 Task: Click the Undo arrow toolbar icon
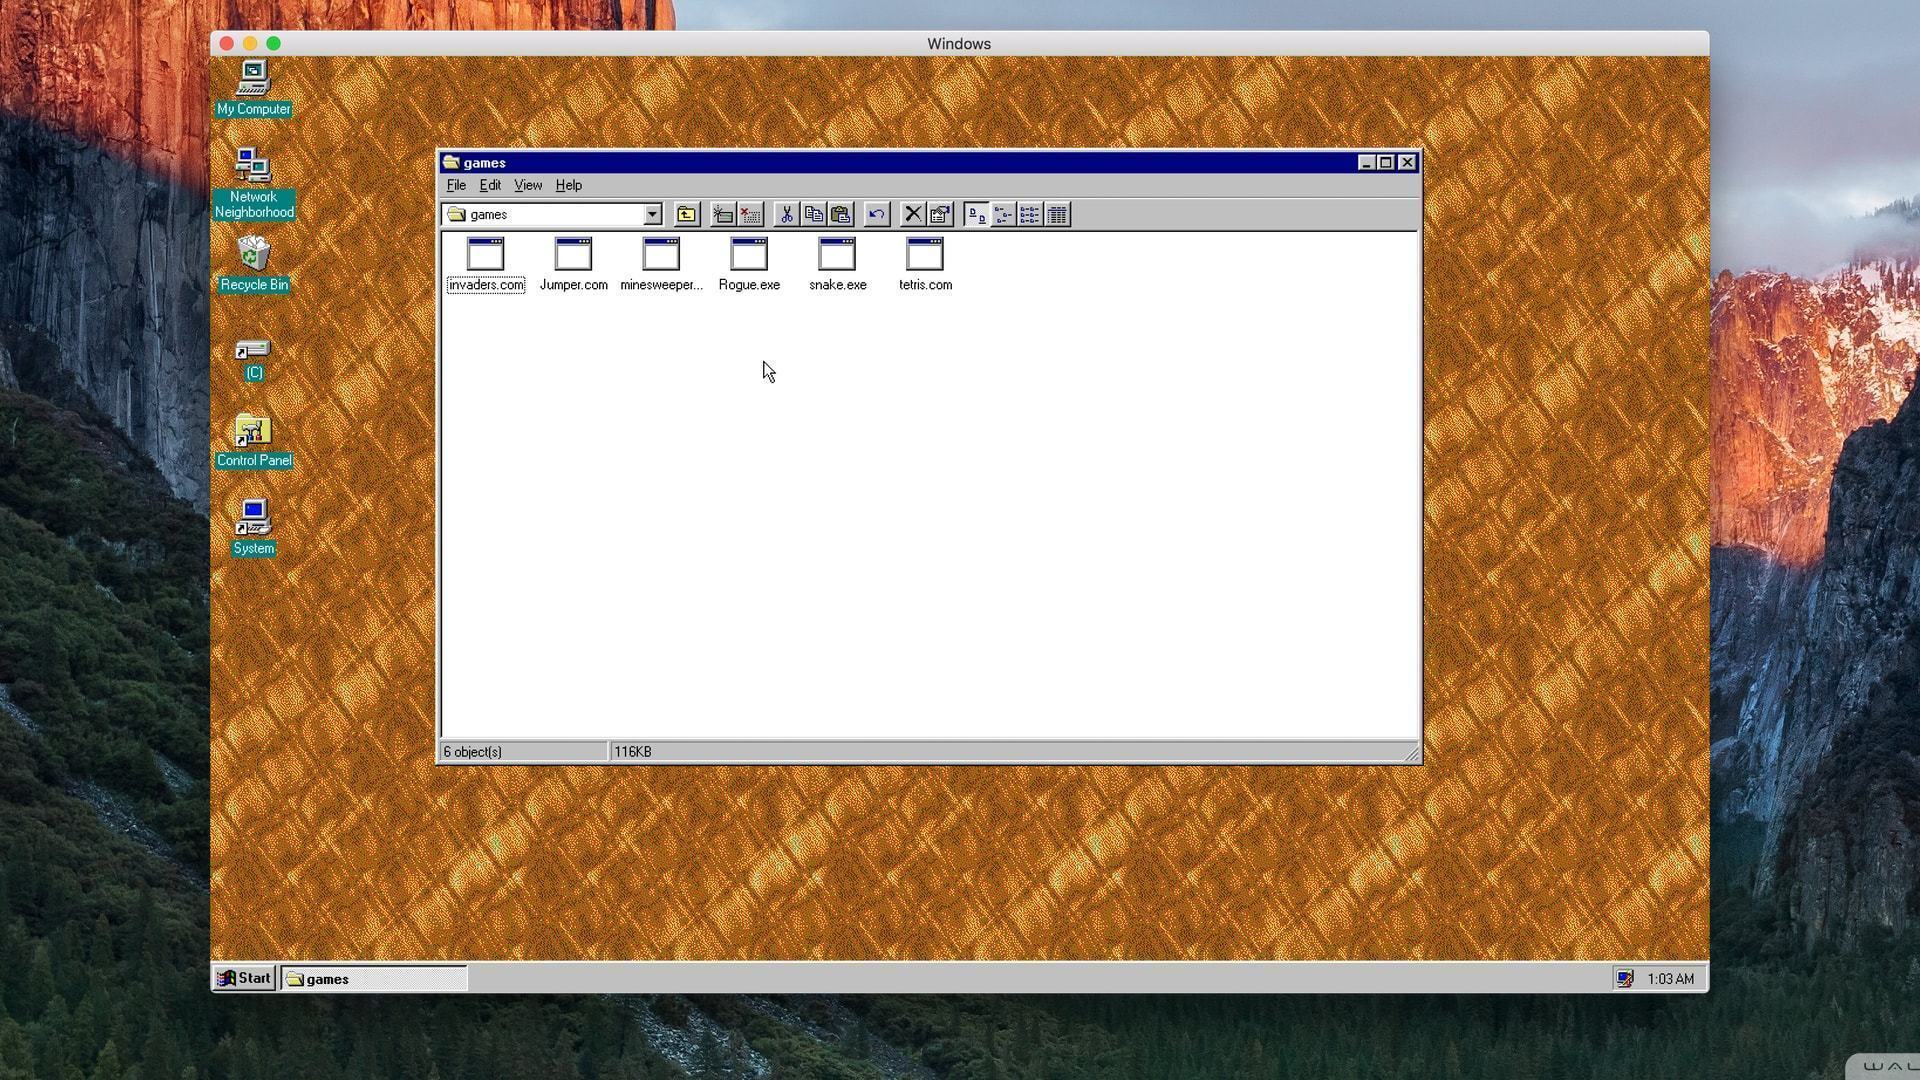point(876,214)
